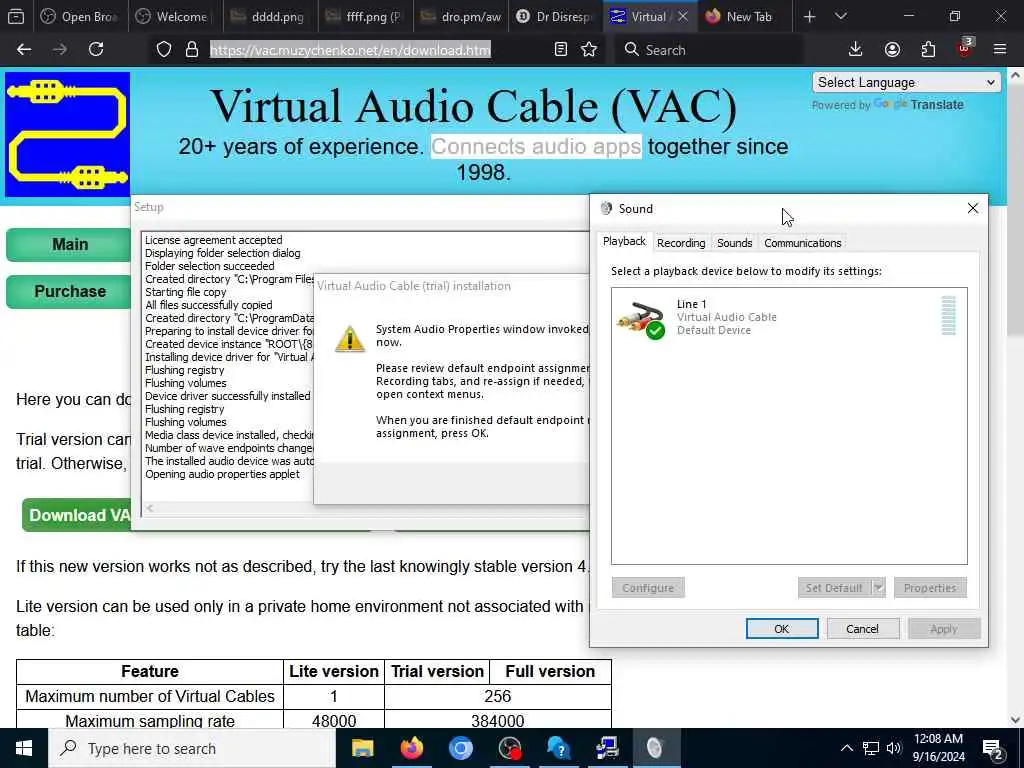The width and height of the screenshot is (1024, 768).
Task: Switch to the Dr Disrespect browser tab
Action: (x=555, y=17)
